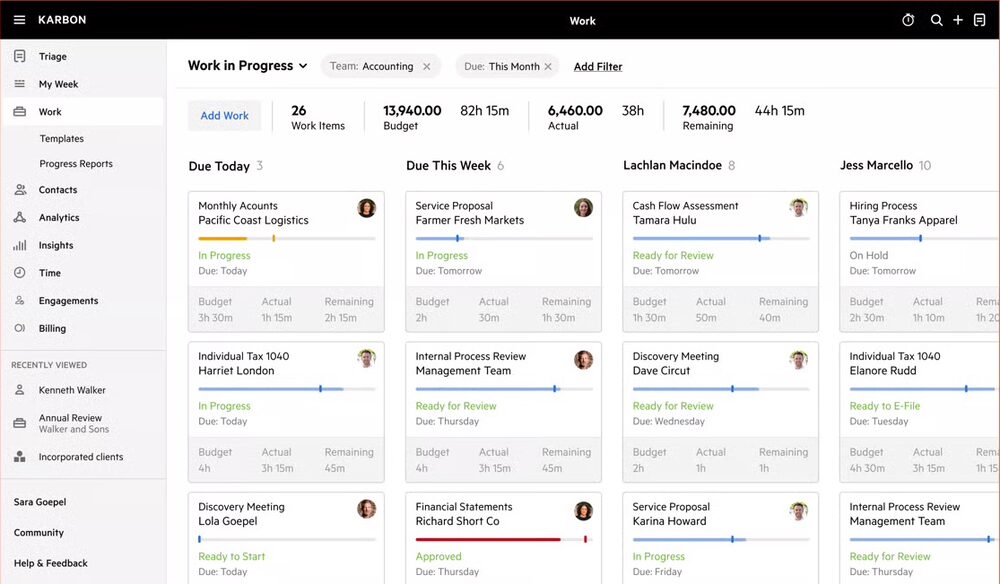Click the Engagements sidebar icon
This screenshot has height=584, width=1000.
[20, 300]
